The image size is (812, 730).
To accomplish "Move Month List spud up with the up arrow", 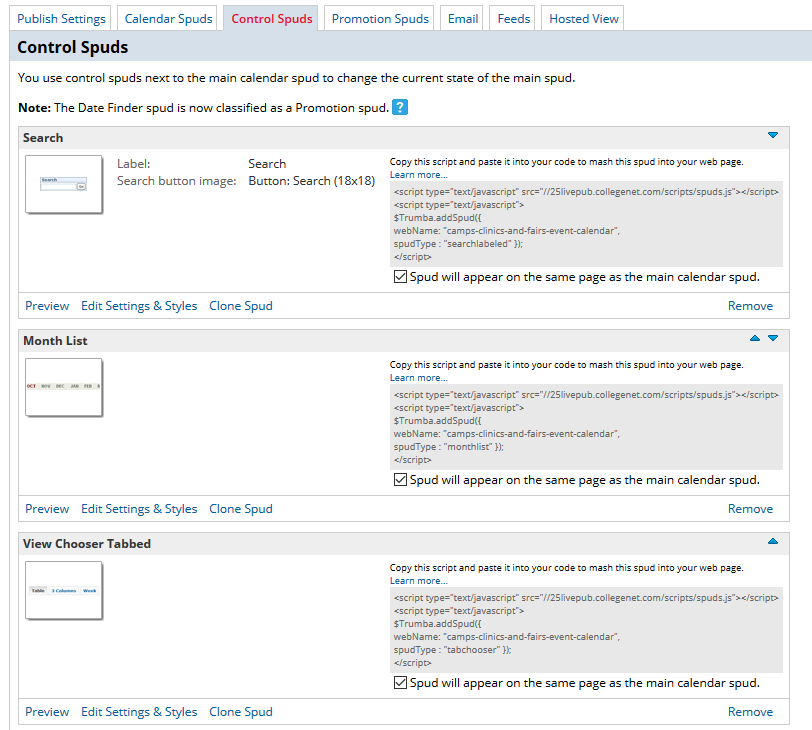I will click(x=755, y=338).
